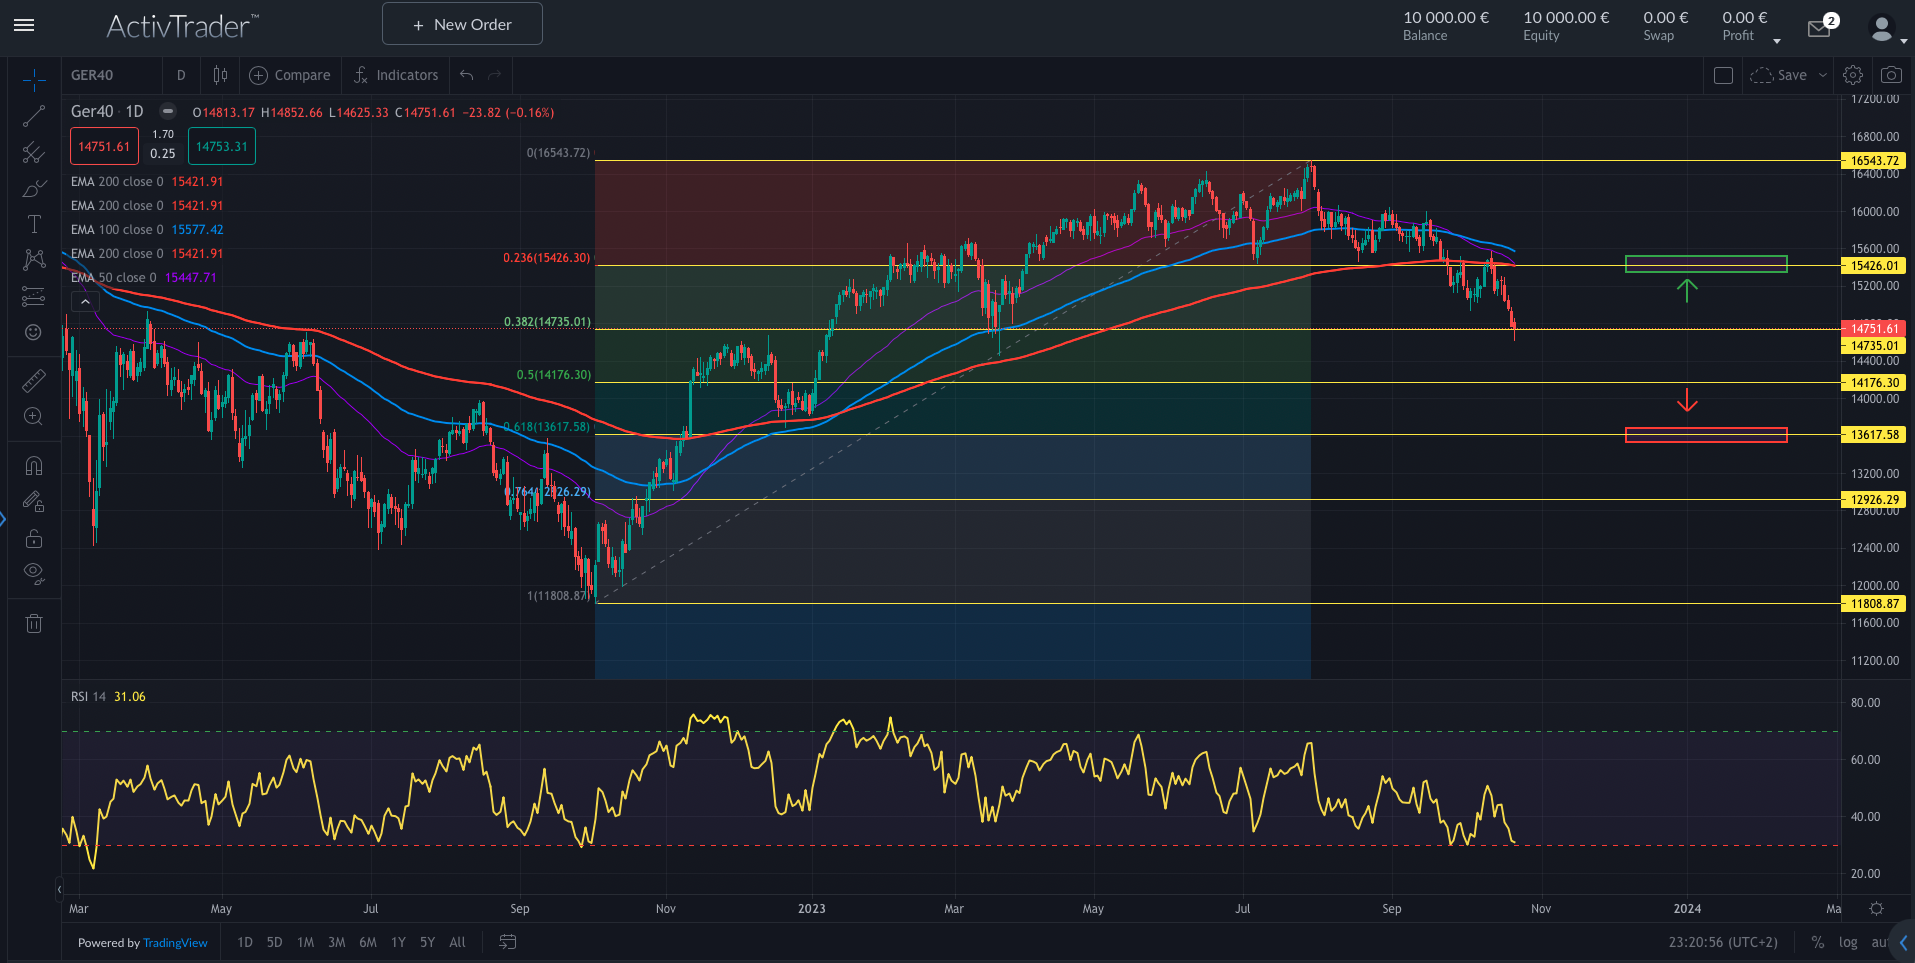Open the D interval selector
Image resolution: width=1915 pixels, height=963 pixels.
(181, 74)
